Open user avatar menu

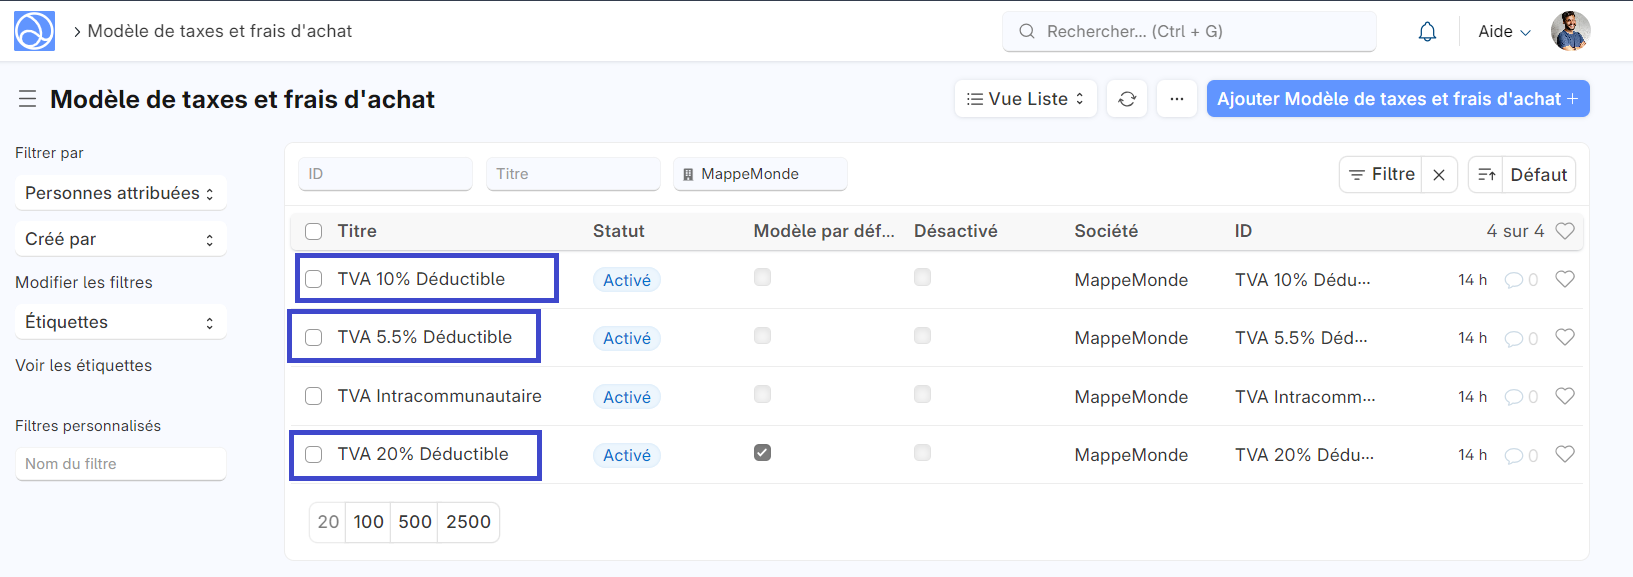tap(1570, 31)
